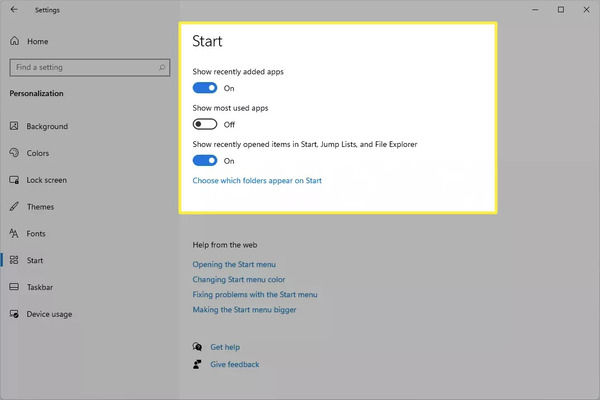Open Background settings via picture icon
600x400 pixels.
click(14, 126)
